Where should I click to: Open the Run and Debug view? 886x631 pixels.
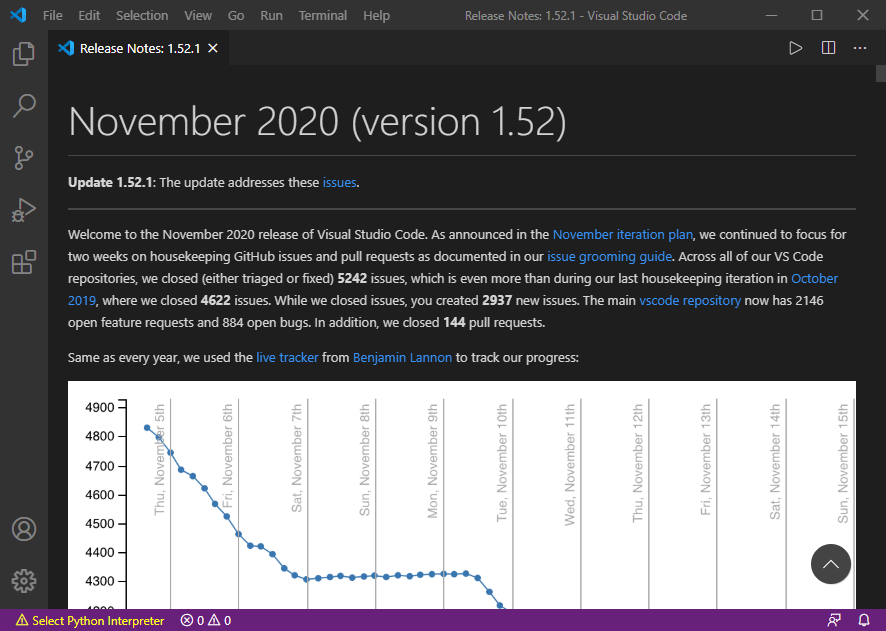point(24,210)
